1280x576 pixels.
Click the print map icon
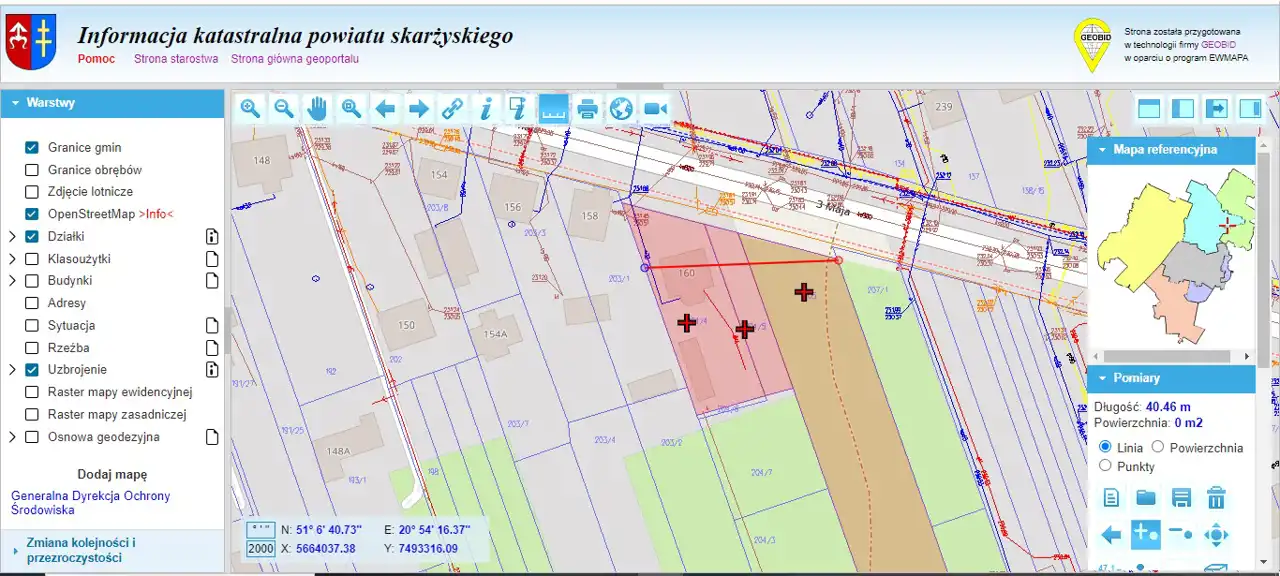pos(588,109)
